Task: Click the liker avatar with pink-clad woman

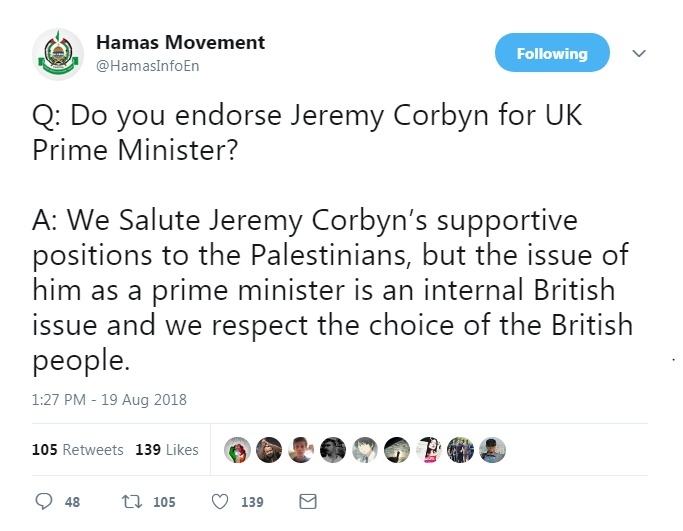Action: (x=429, y=450)
